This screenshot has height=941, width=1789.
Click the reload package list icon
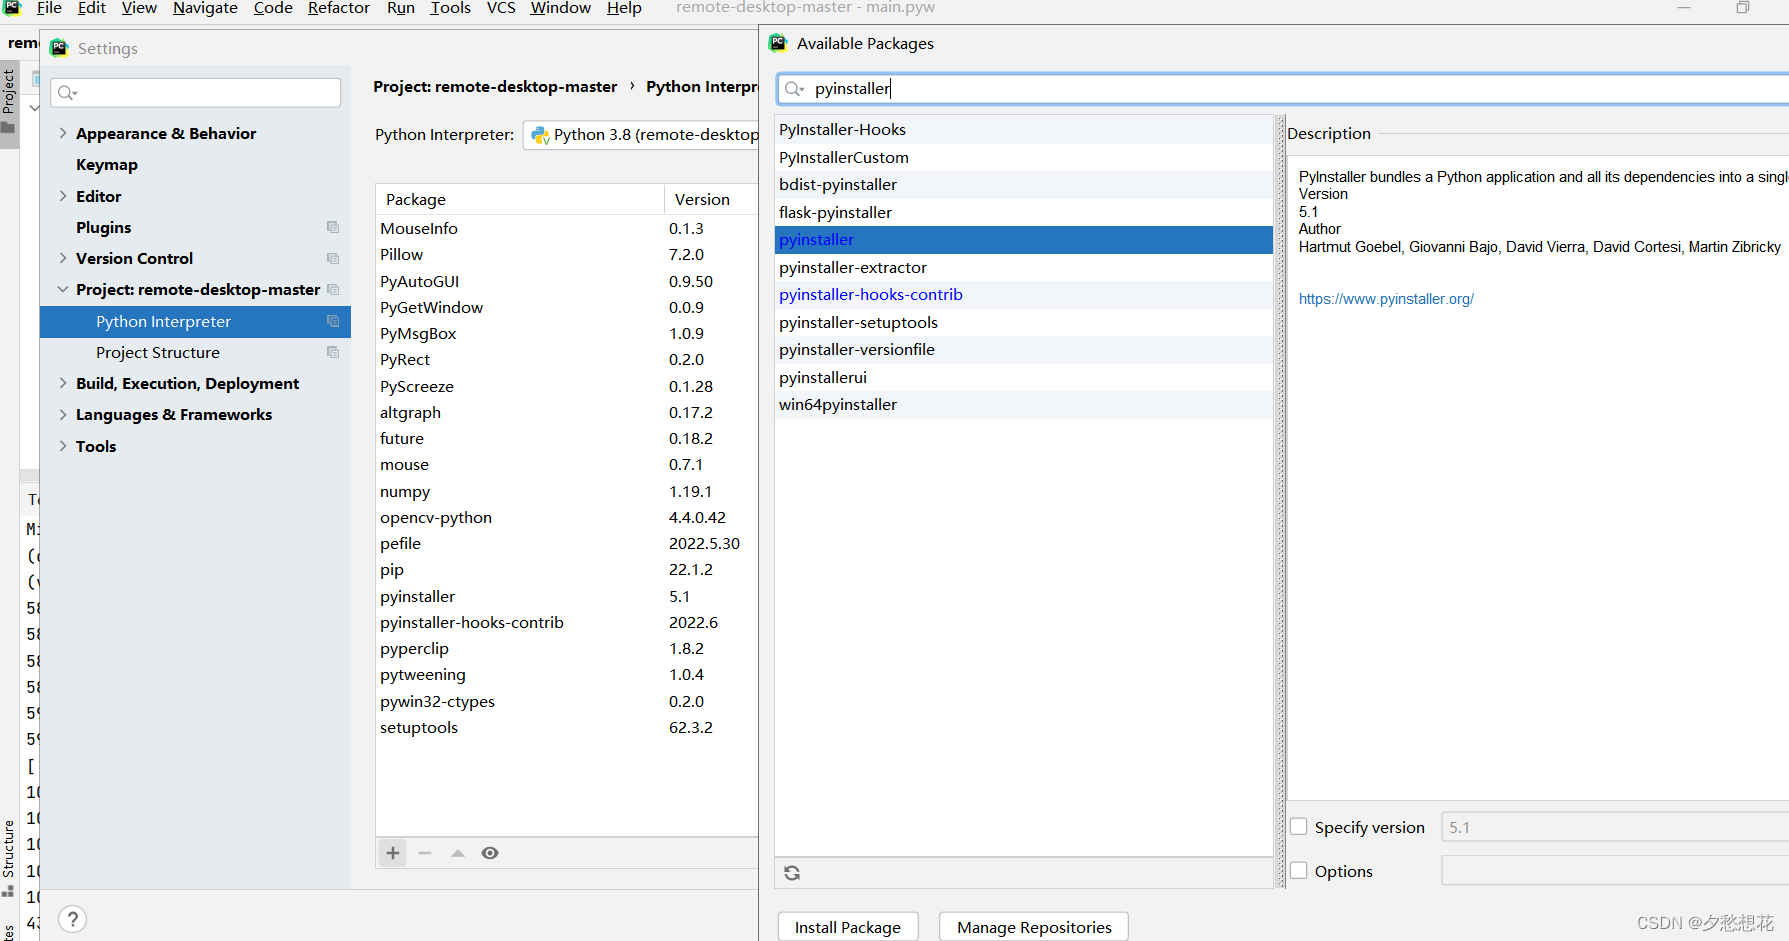pyautogui.click(x=792, y=873)
